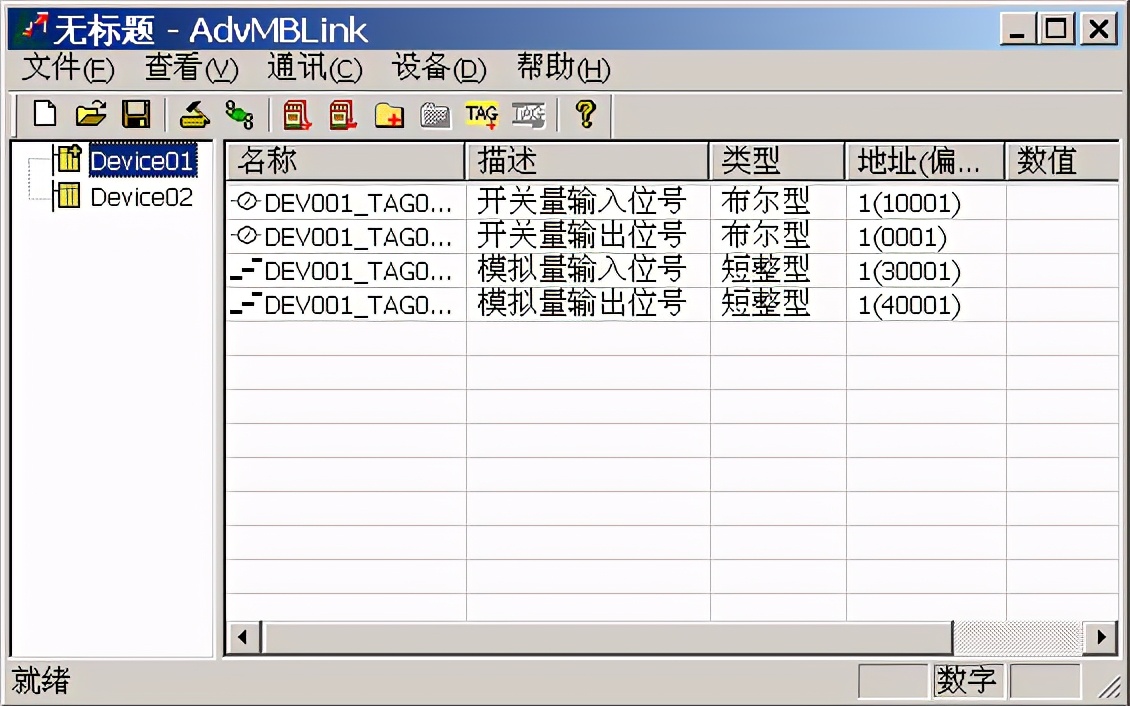Click the Device01 tree node icon
The height and width of the screenshot is (706, 1130).
(x=68, y=158)
